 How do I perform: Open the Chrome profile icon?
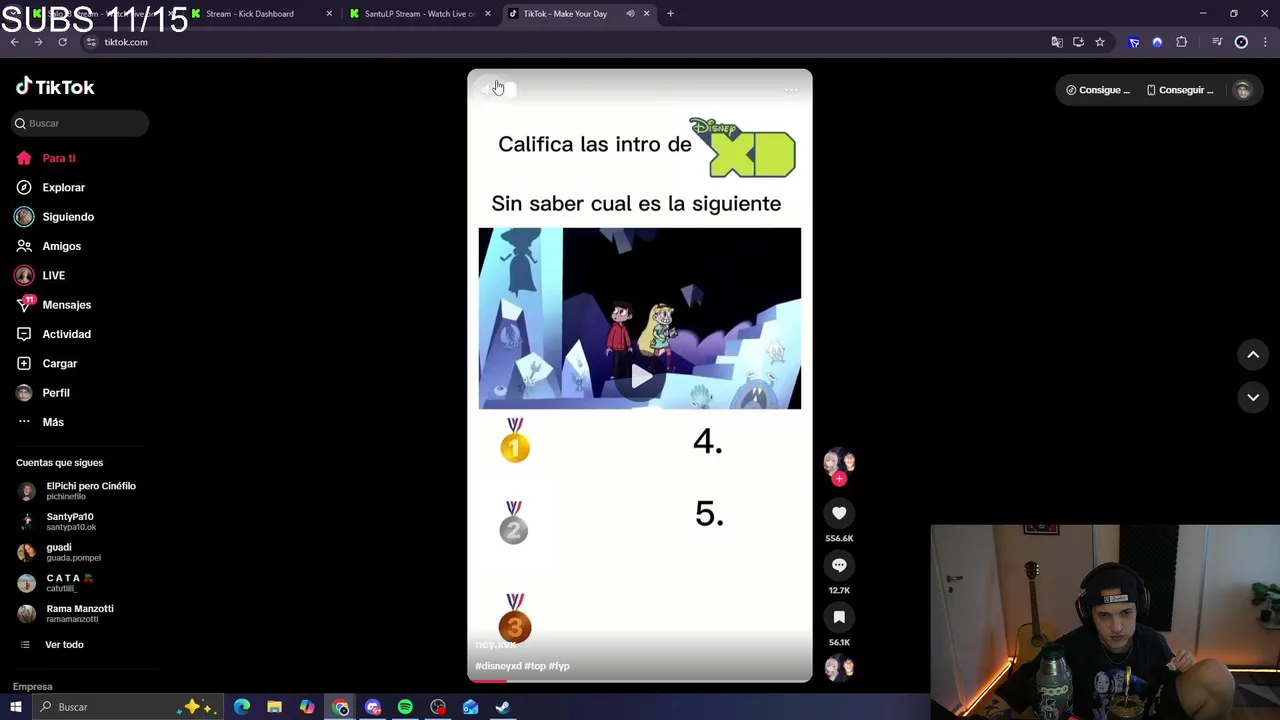tap(1241, 42)
